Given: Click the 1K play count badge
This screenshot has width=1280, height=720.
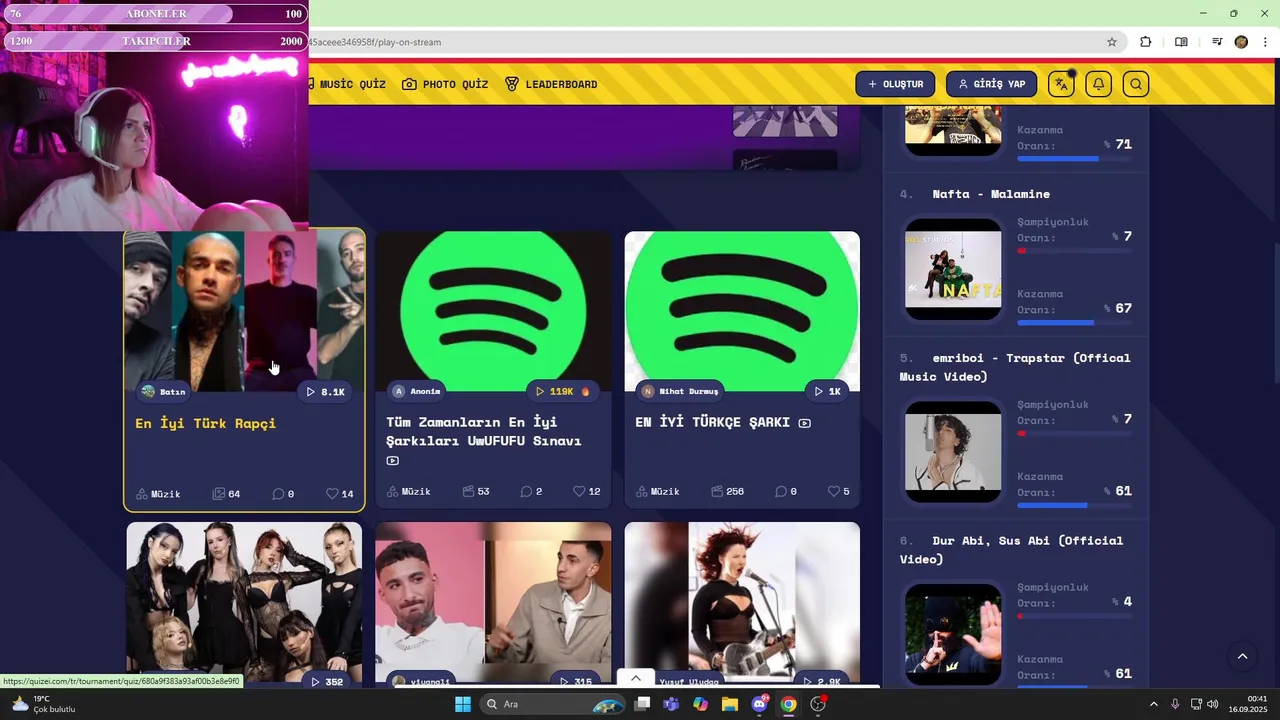Looking at the screenshot, I should (x=827, y=391).
